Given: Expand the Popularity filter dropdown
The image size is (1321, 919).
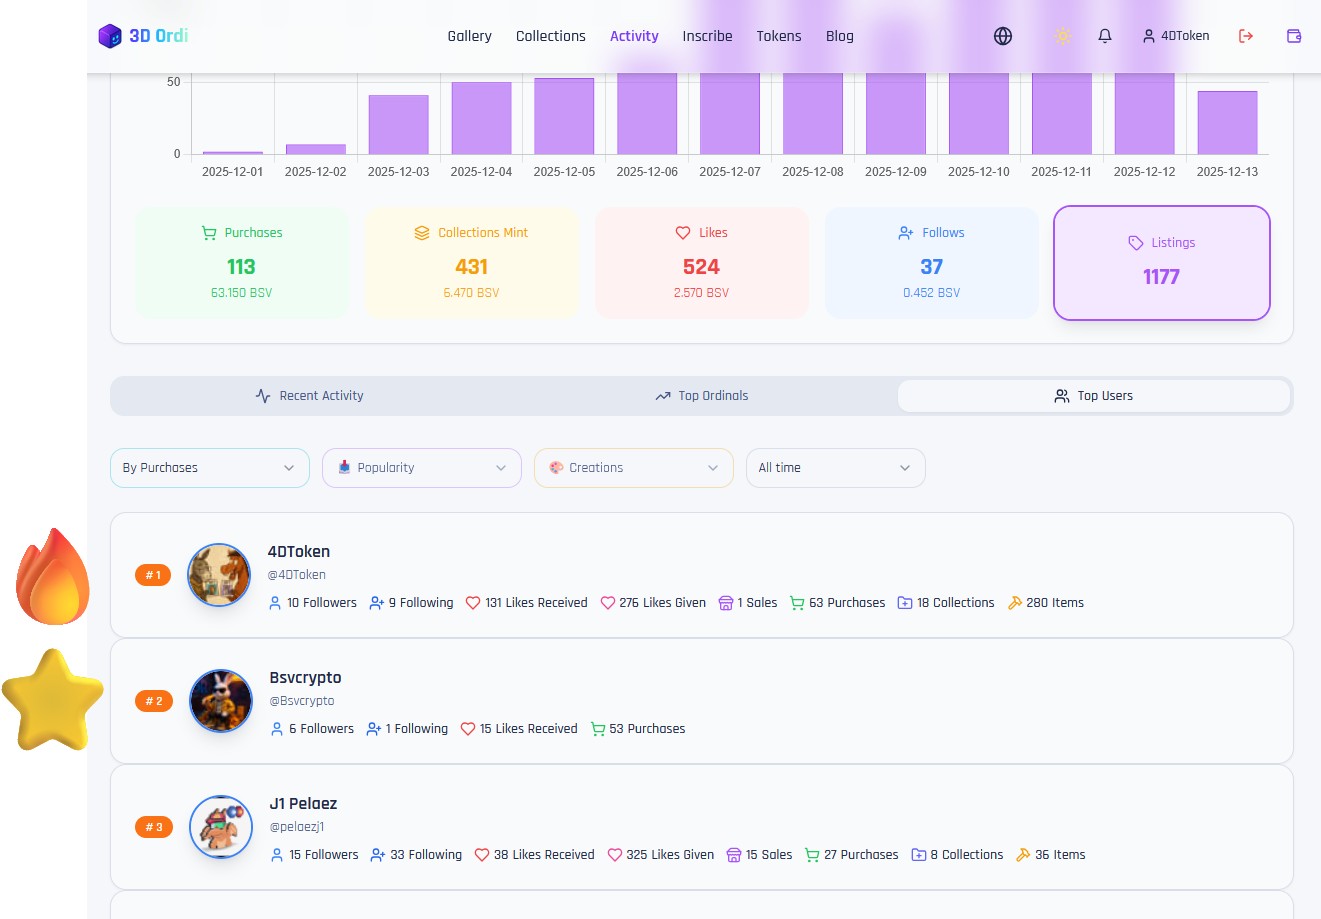Looking at the screenshot, I should [x=422, y=468].
